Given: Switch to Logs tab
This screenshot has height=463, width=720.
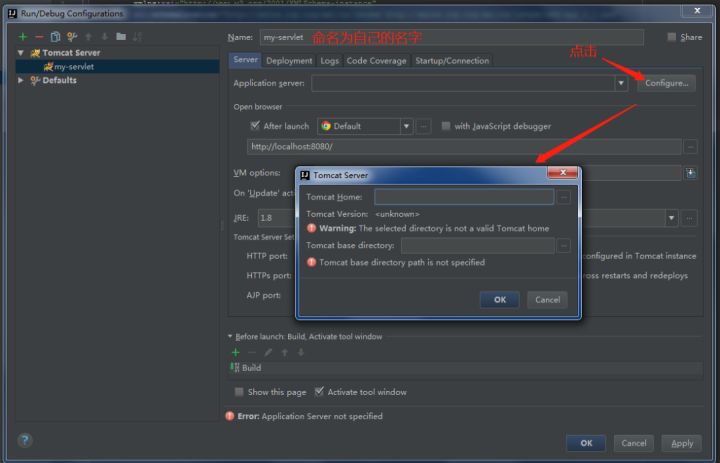Looking at the screenshot, I should tap(330, 61).
